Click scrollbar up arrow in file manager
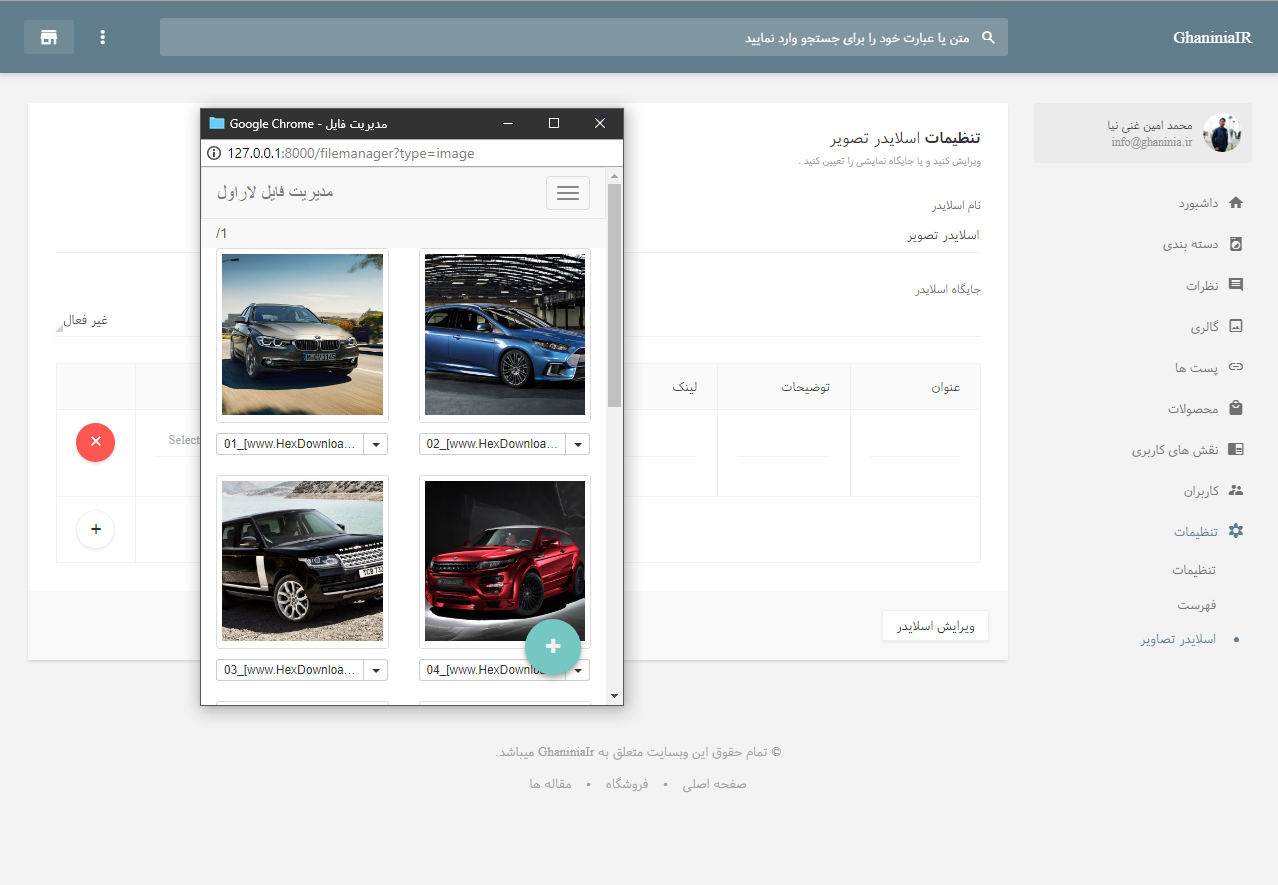This screenshot has height=885, width=1278. click(x=614, y=175)
